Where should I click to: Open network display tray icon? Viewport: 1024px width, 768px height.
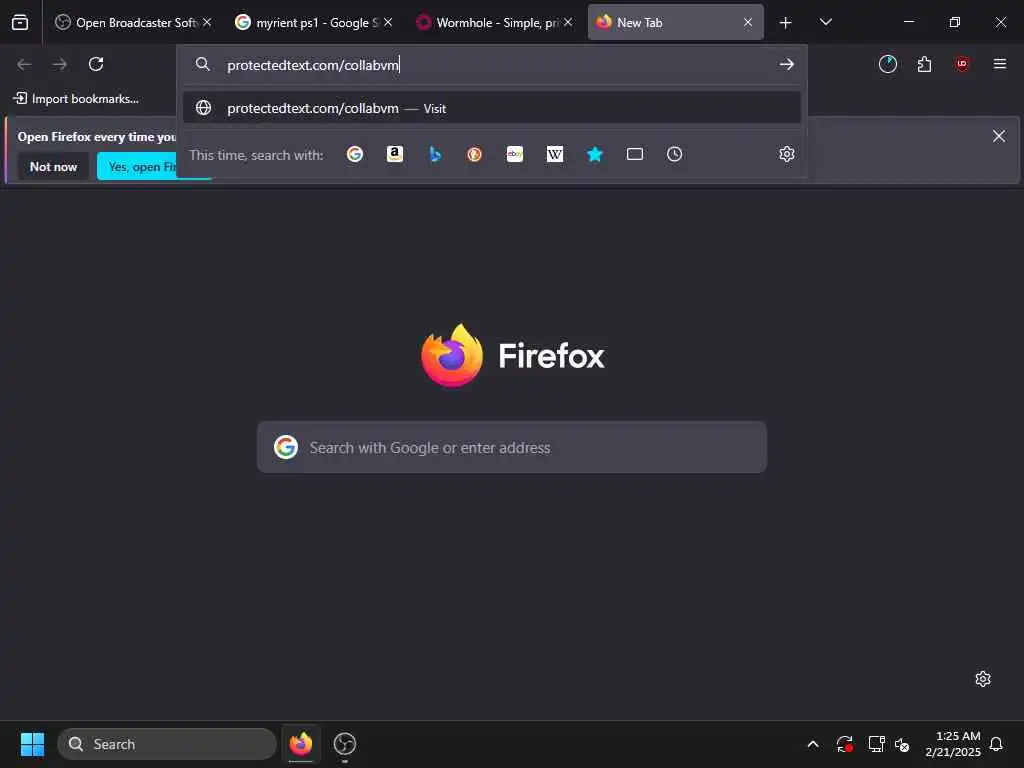pos(876,744)
